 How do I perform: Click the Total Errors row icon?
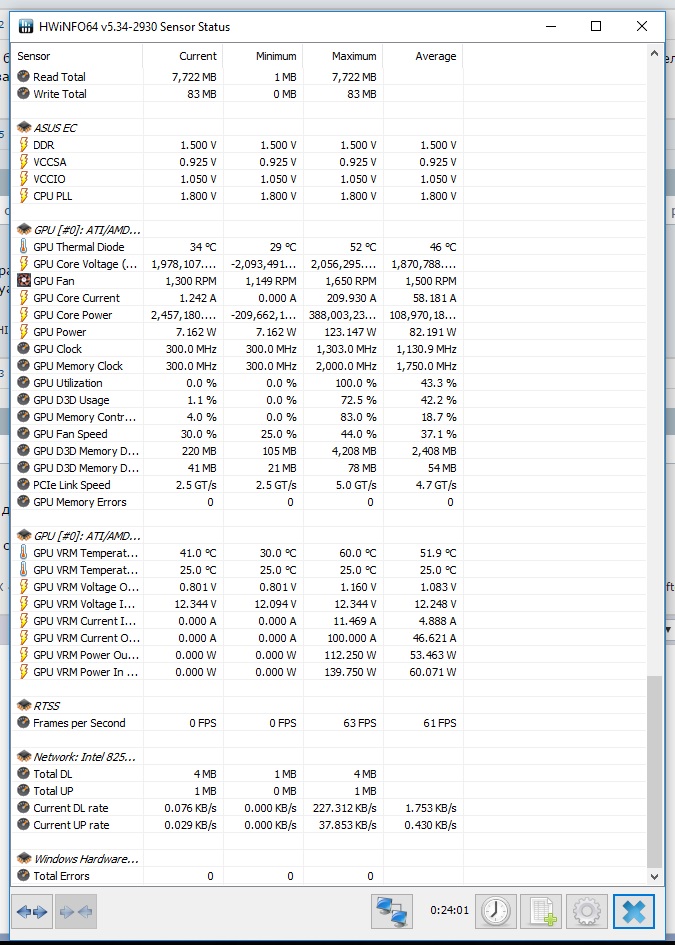[24, 875]
